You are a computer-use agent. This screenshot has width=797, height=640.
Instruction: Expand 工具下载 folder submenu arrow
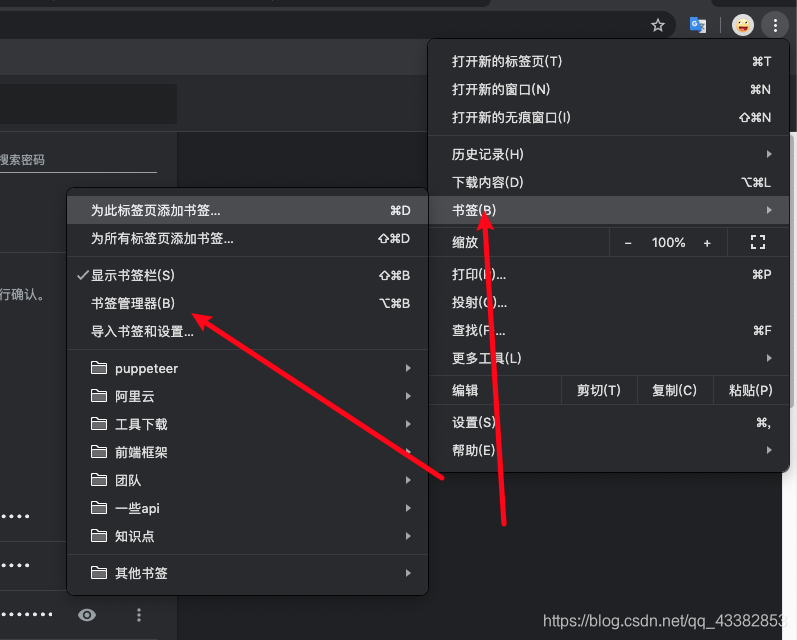pos(408,423)
